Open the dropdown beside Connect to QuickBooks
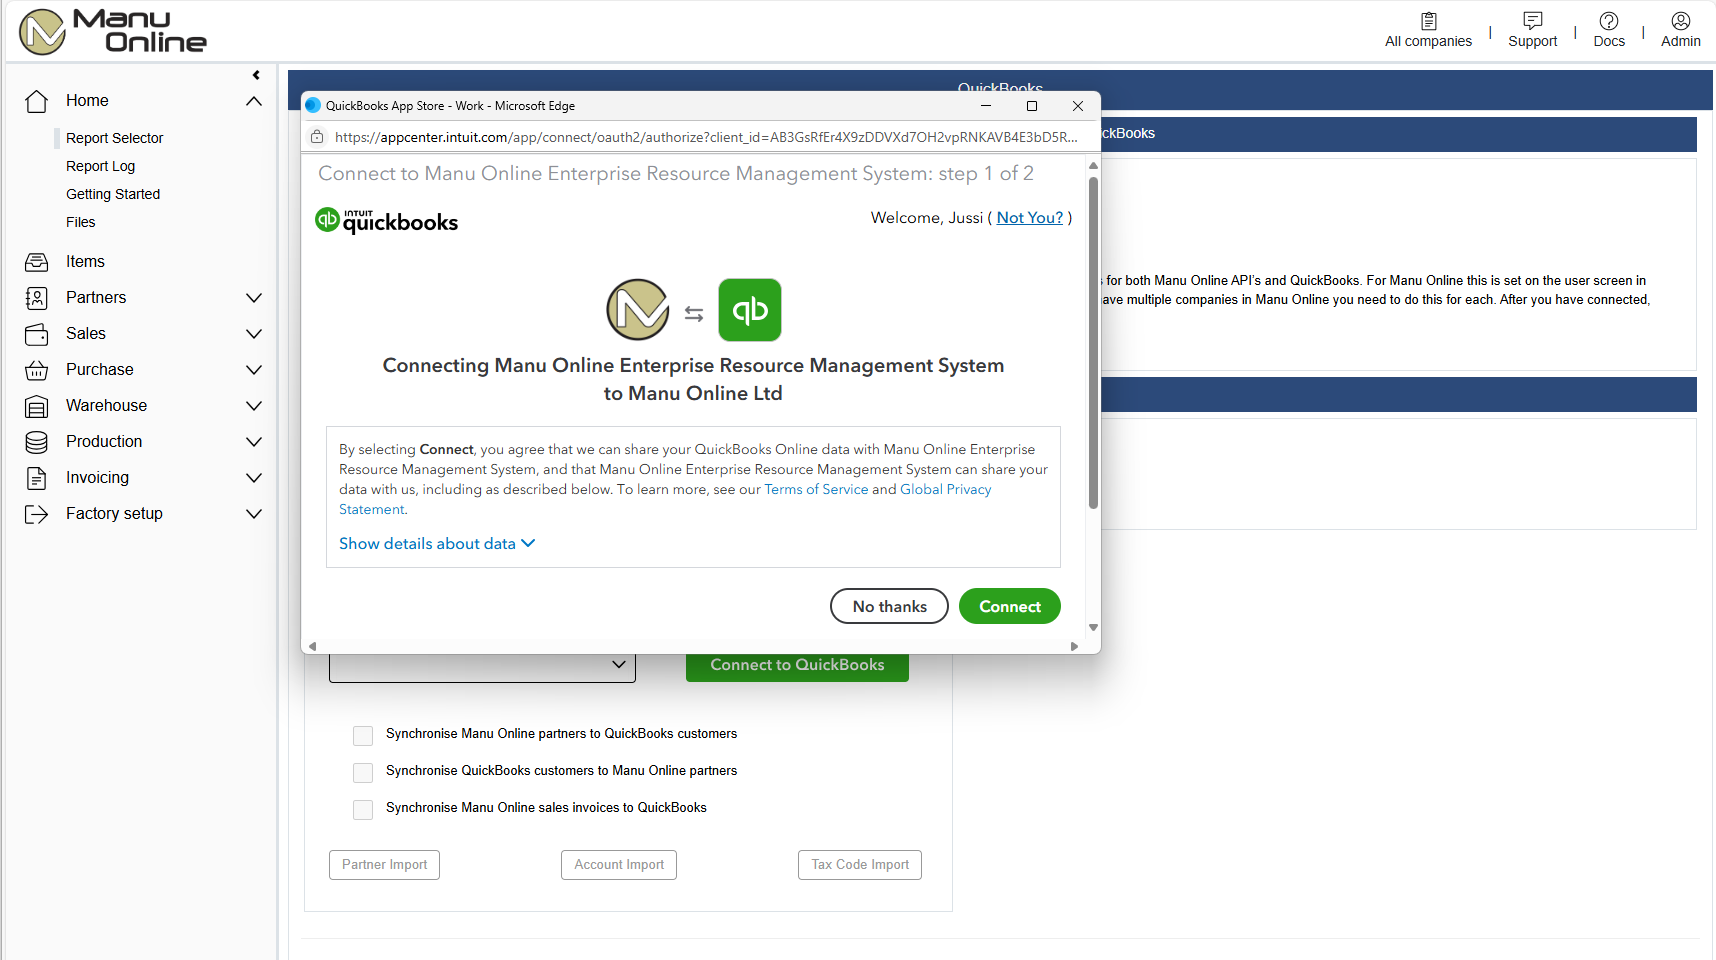Image resolution: width=1716 pixels, height=960 pixels. tap(482, 668)
